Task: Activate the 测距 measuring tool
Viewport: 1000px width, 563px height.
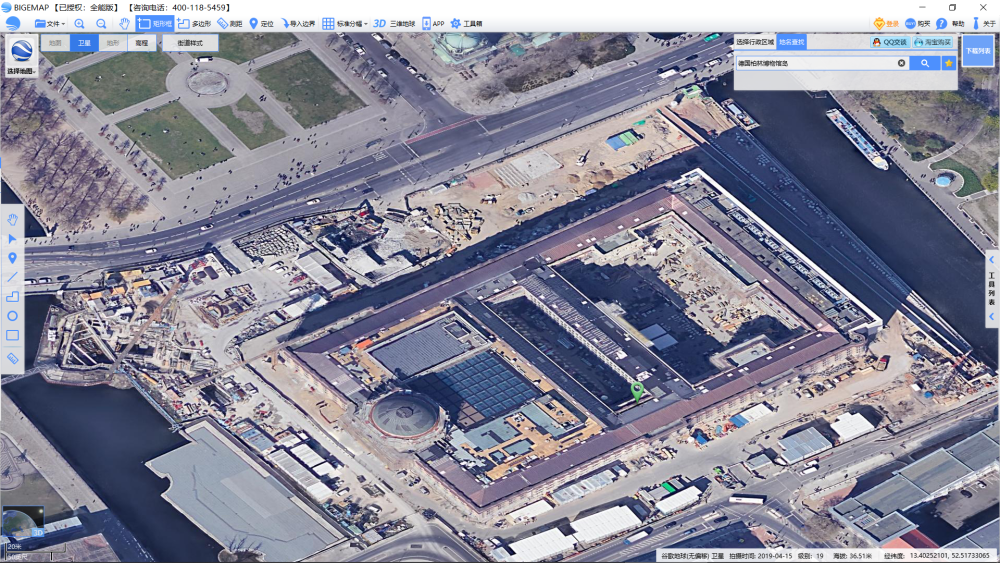Action: [x=230, y=24]
